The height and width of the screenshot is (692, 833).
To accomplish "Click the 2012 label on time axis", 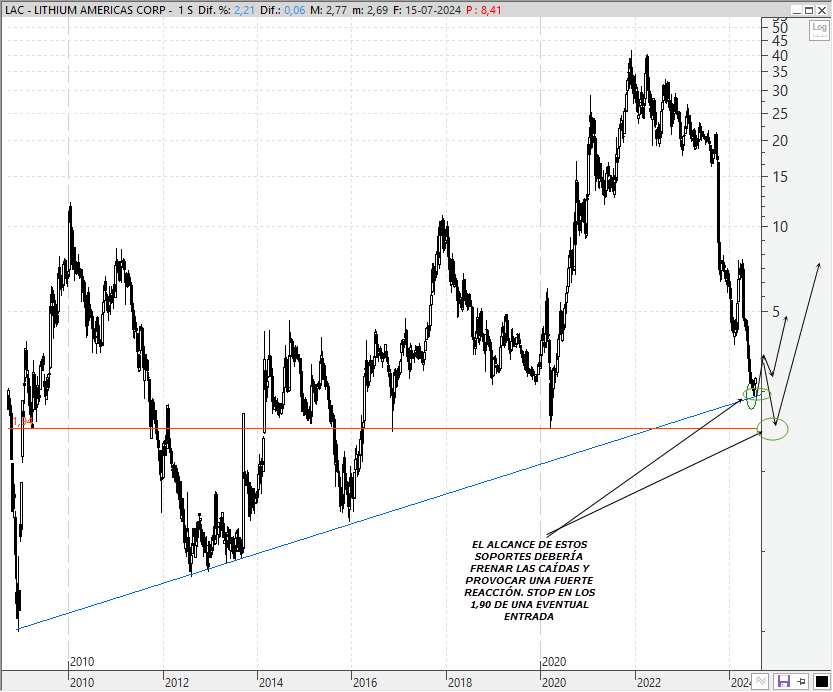I will (x=176, y=682).
